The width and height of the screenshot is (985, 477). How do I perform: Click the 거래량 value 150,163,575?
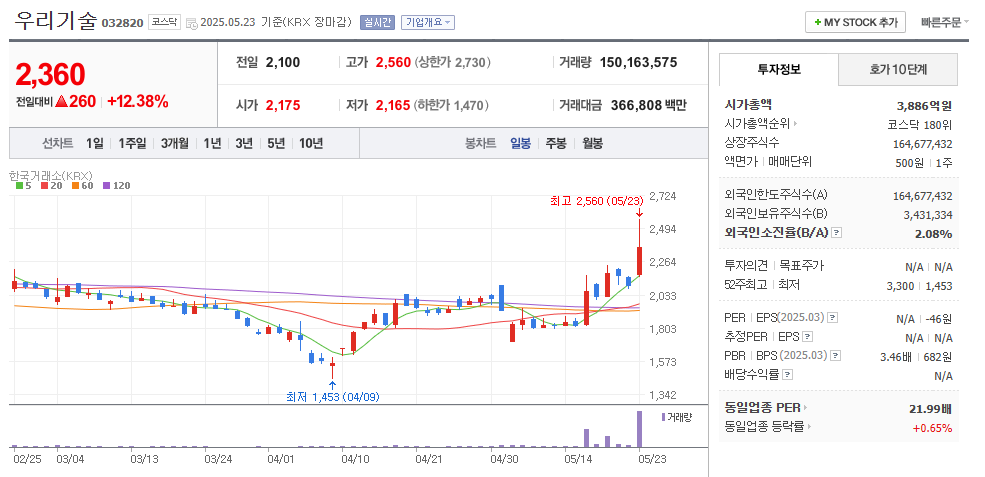pos(638,62)
